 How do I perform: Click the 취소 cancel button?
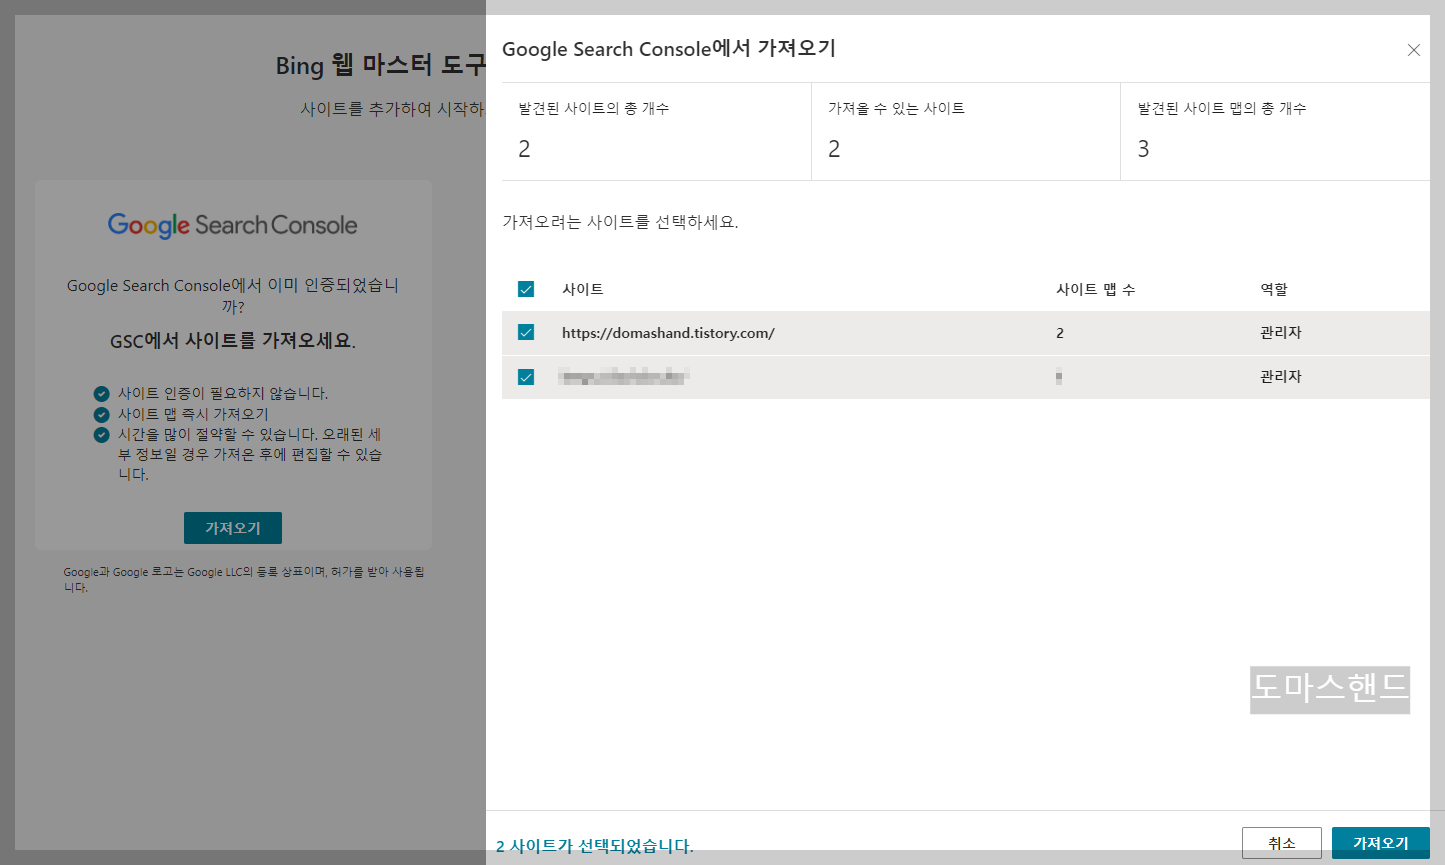tap(1281, 843)
